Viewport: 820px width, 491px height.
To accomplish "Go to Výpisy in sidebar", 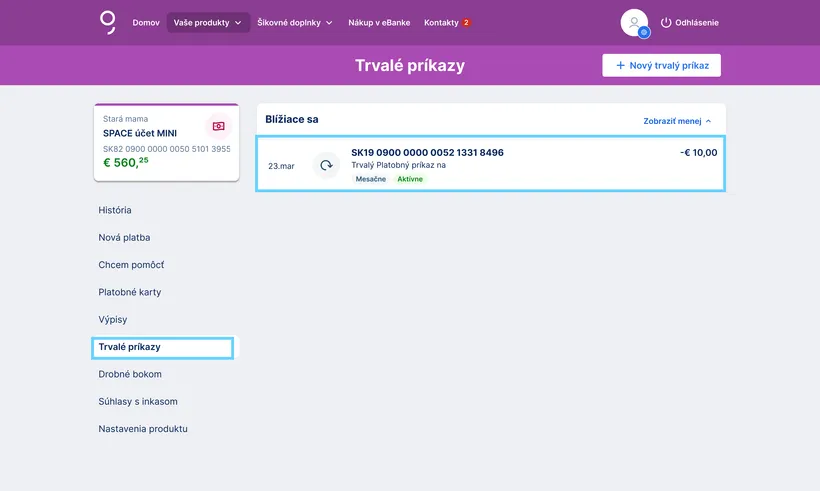I will (x=113, y=320).
